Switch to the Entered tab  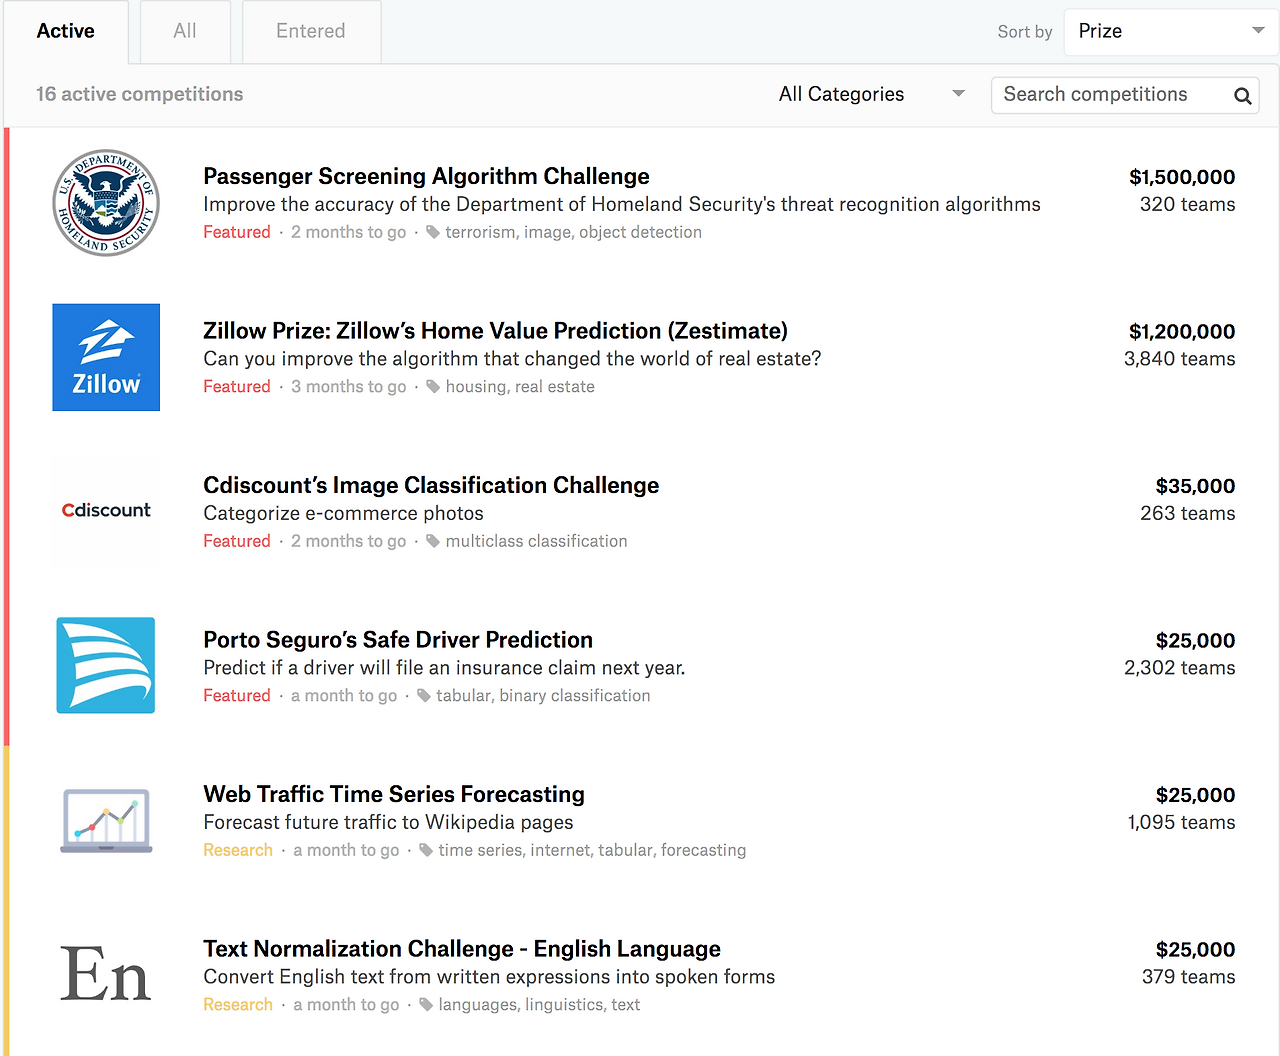[311, 32]
